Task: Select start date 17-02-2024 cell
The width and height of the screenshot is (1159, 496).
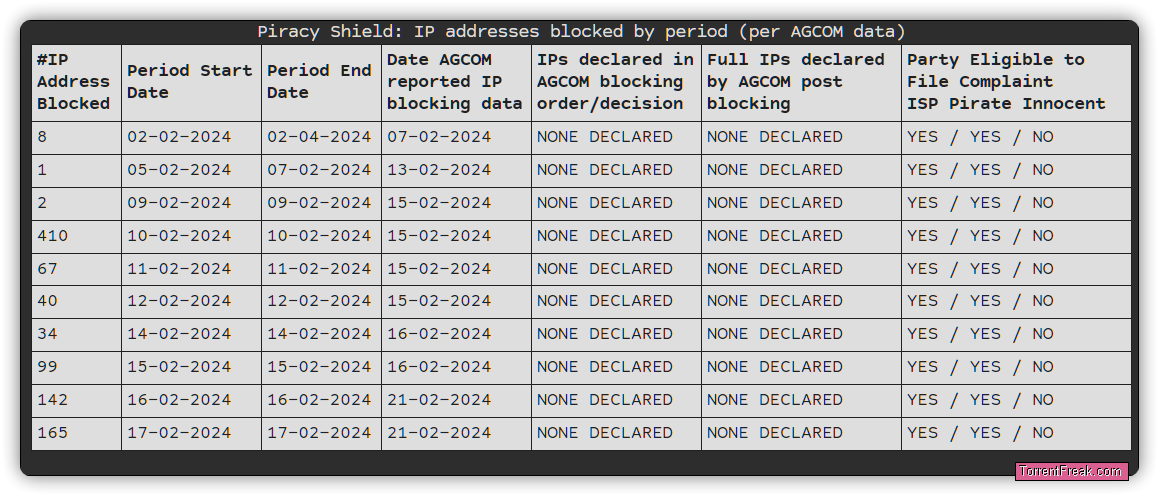Action: tap(191, 433)
